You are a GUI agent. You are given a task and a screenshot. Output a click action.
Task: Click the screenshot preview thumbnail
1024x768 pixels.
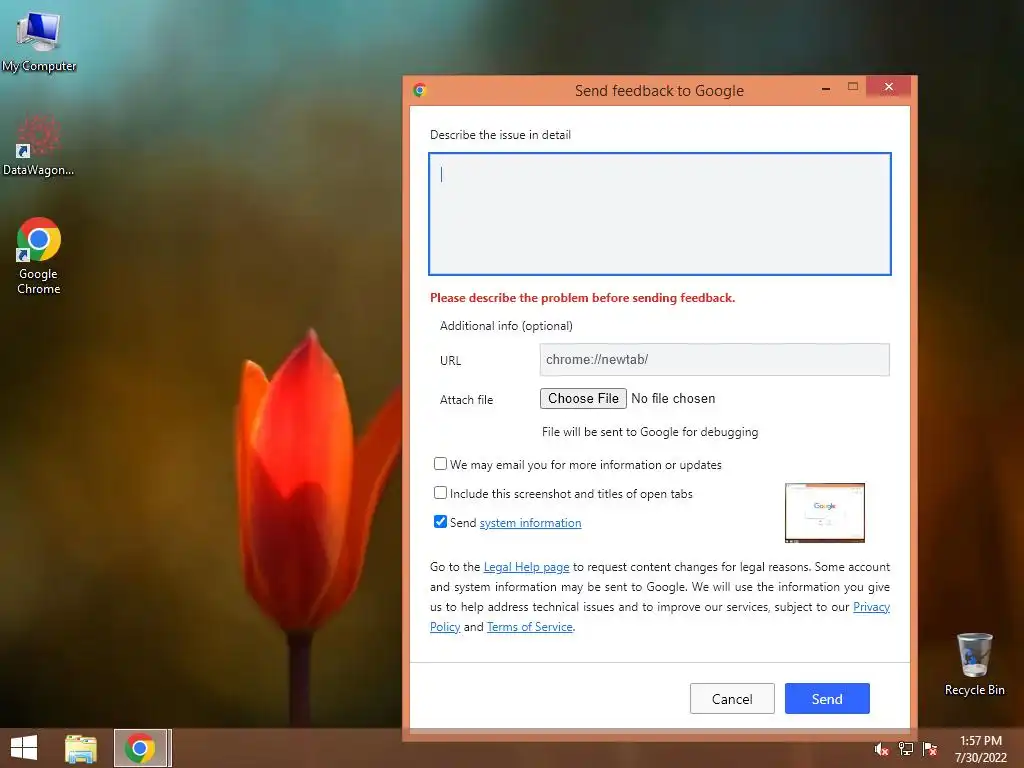tap(825, 513)
